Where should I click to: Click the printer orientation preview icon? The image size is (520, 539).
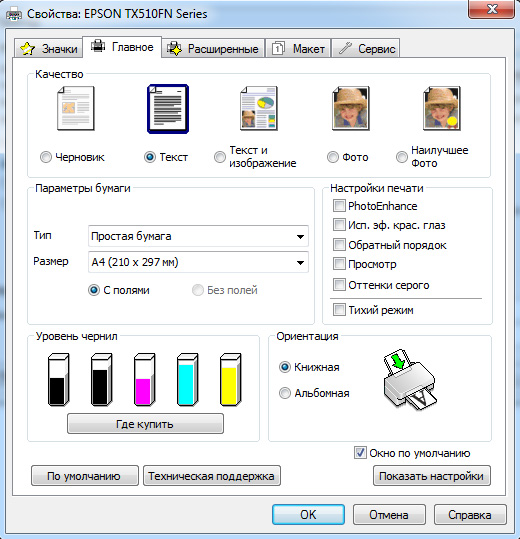410,380
